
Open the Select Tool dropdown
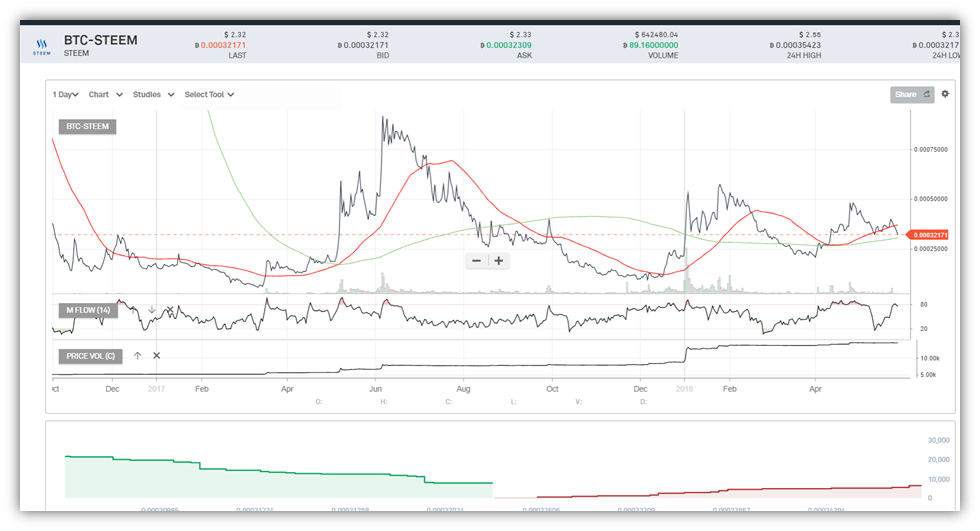point(209,94)
